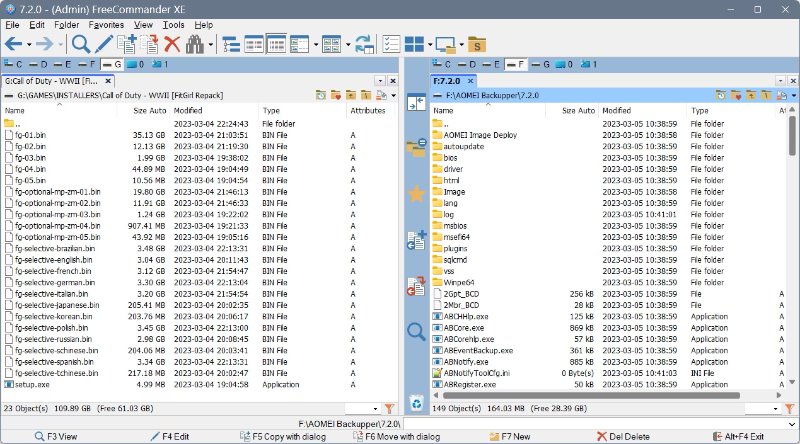Open the right panel tab list dropdown

(x=780, y=81)
